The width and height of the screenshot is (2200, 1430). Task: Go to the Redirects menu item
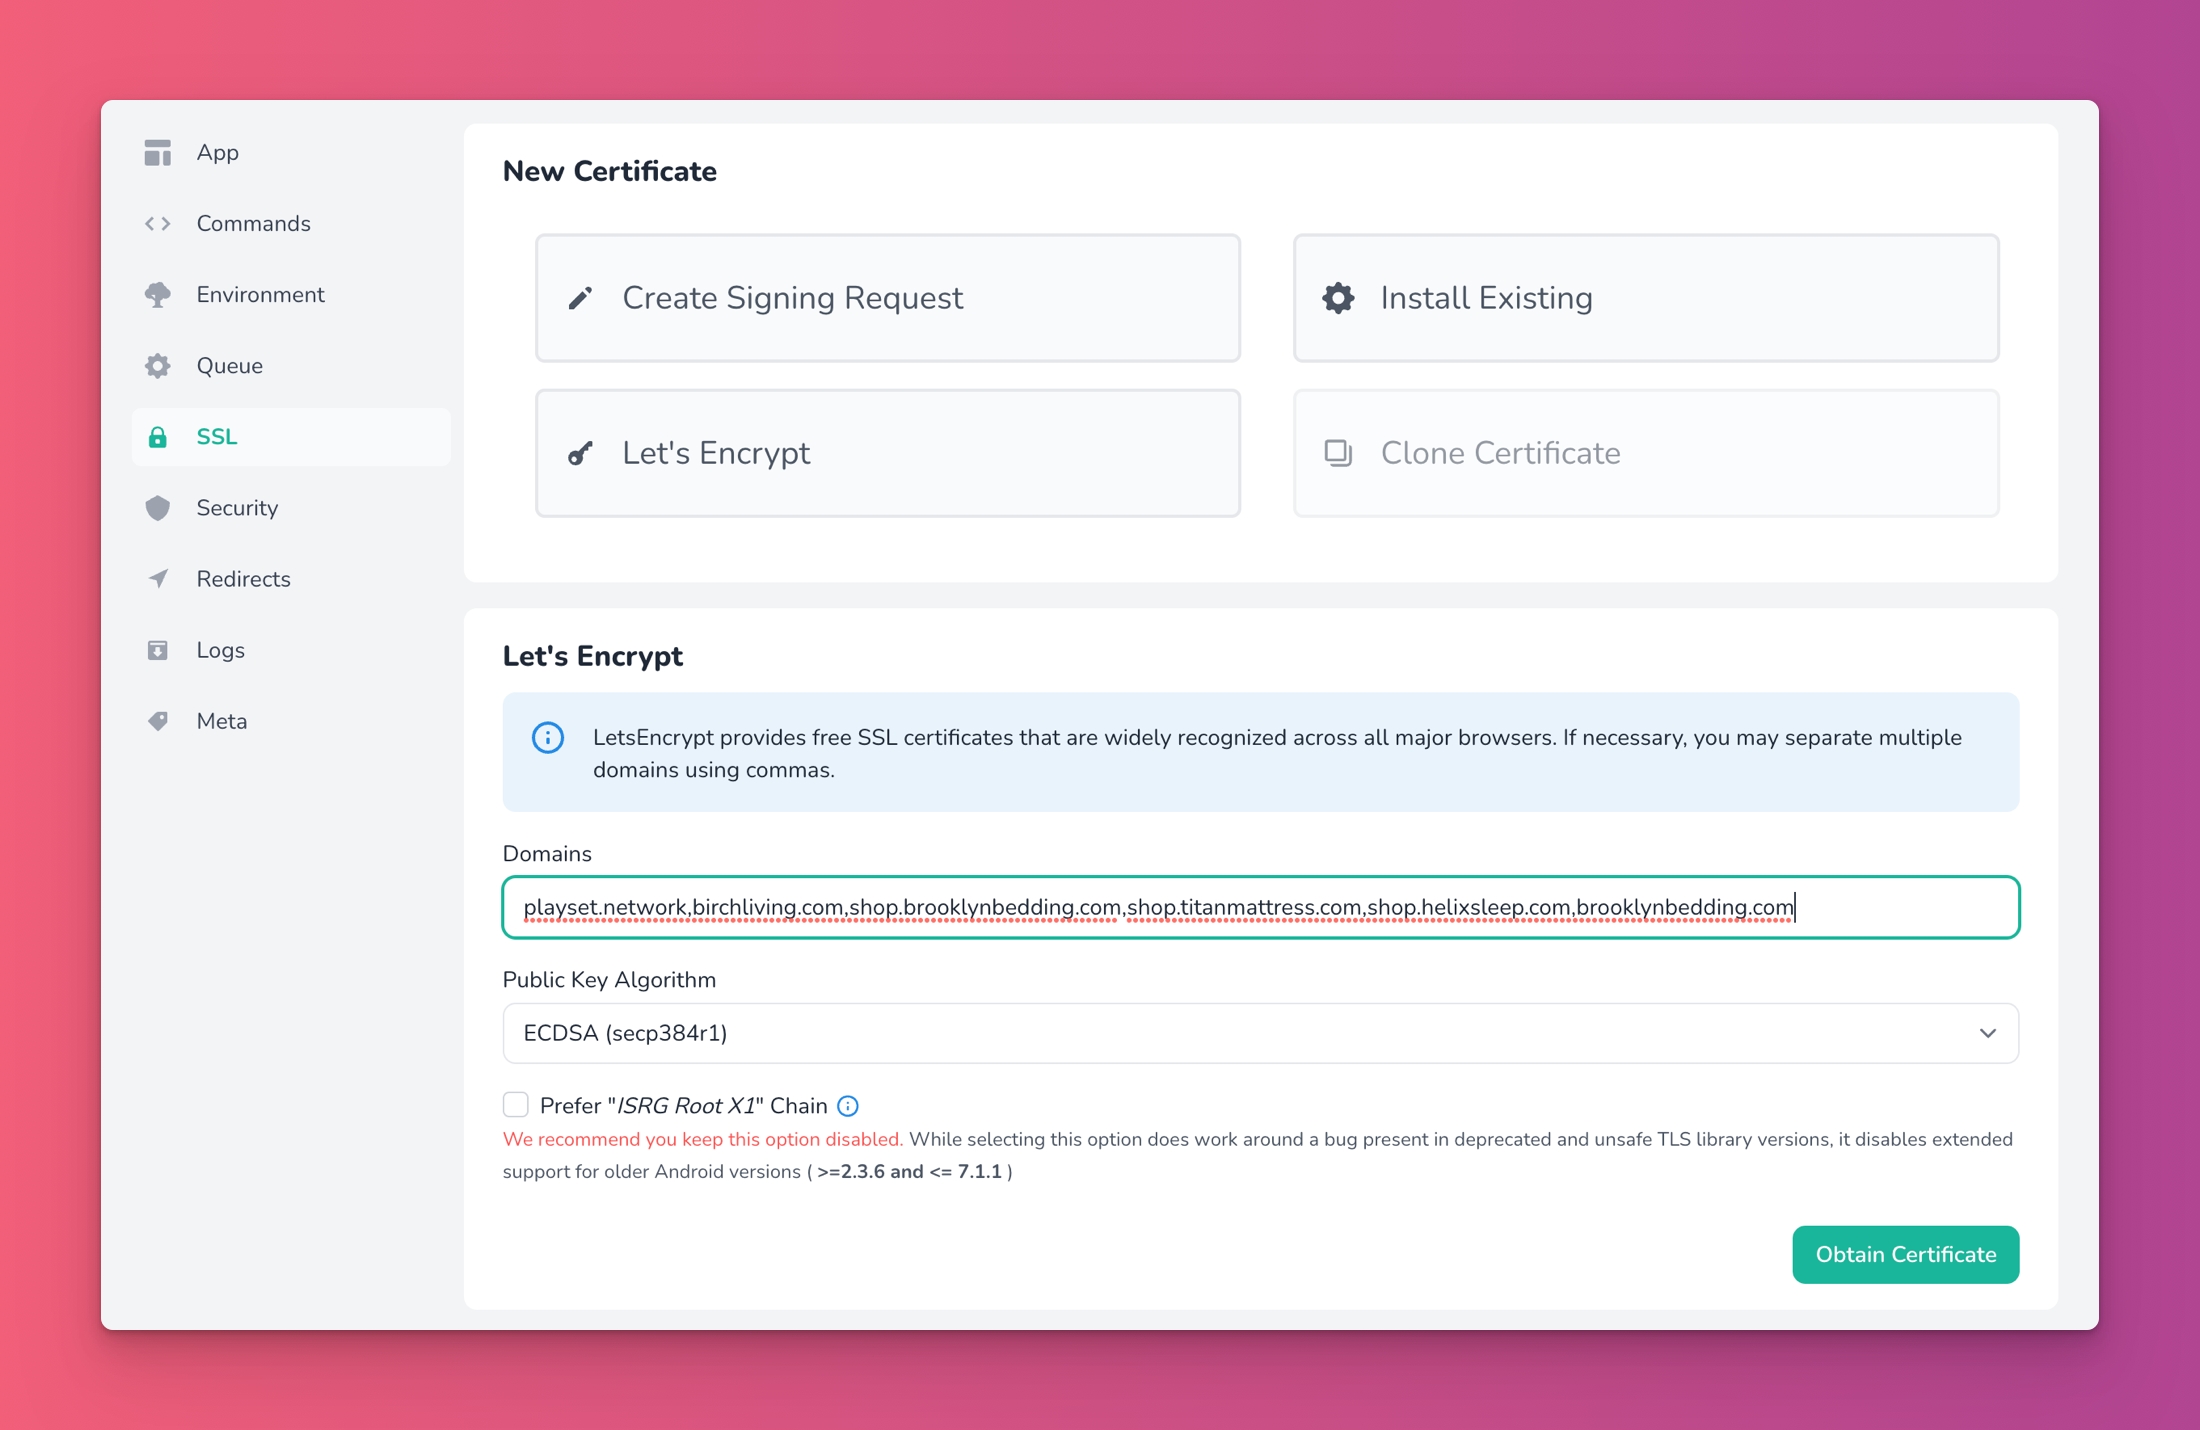(243, 579)
